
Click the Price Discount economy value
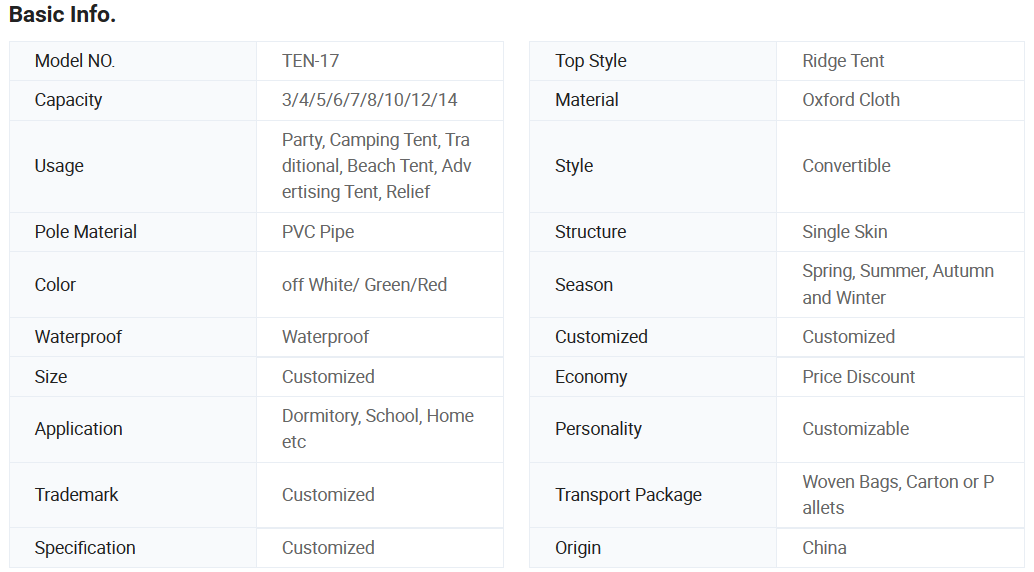pyautogui.click(x=858, y=377)
